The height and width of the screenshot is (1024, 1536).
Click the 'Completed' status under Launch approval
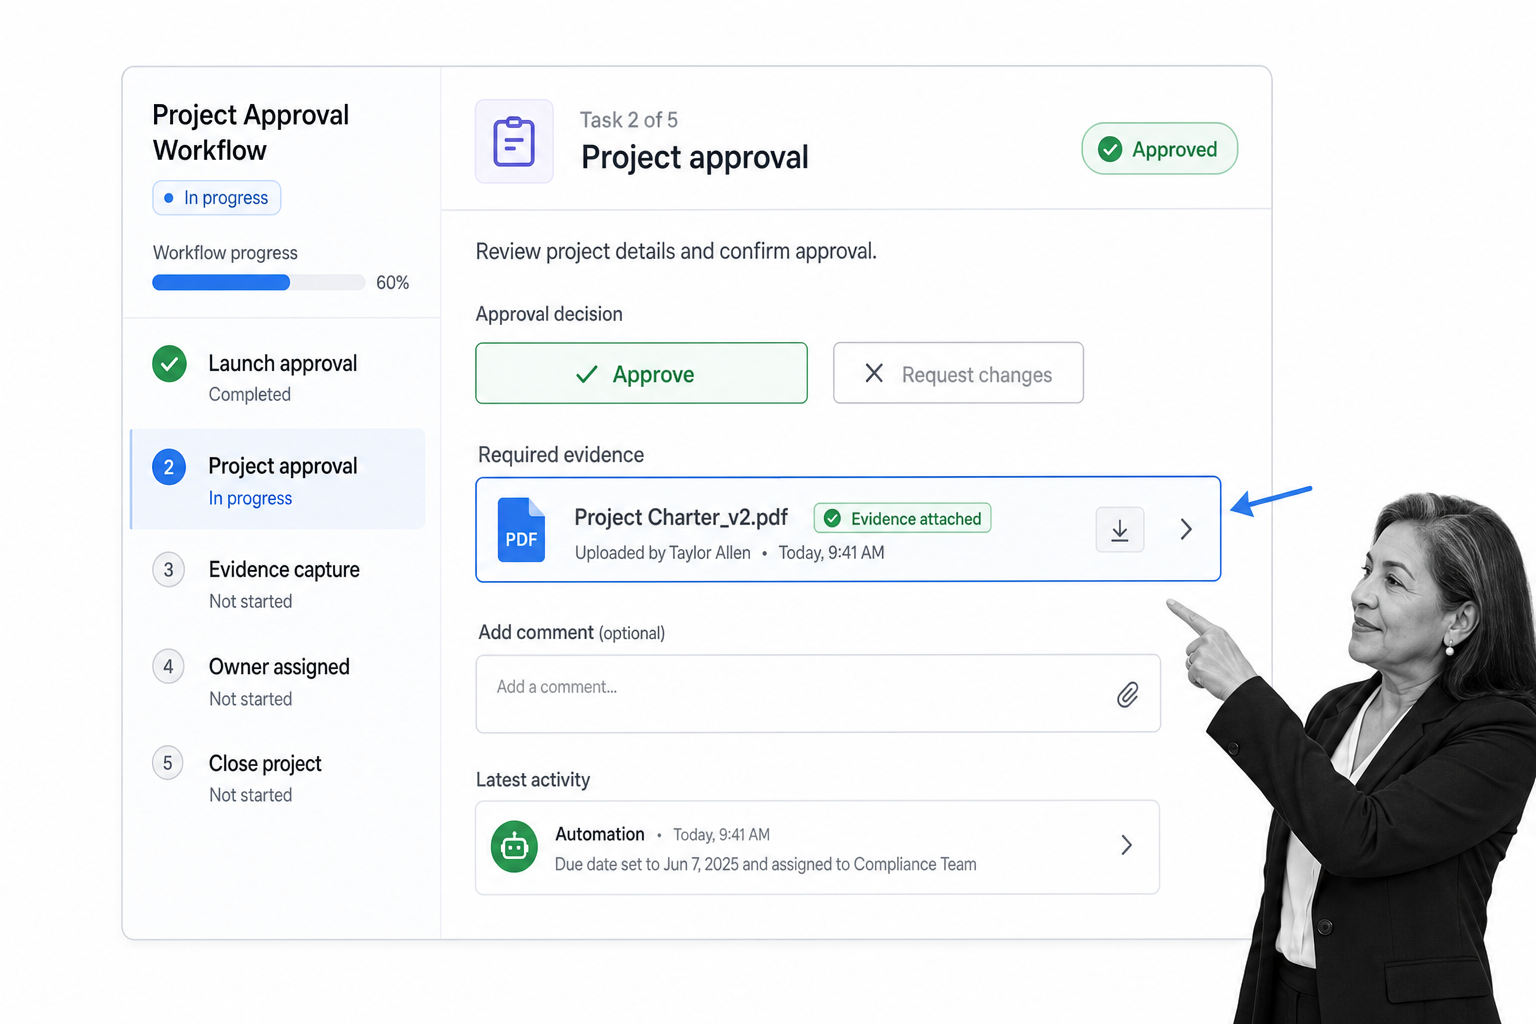click(x=250, y=395)
